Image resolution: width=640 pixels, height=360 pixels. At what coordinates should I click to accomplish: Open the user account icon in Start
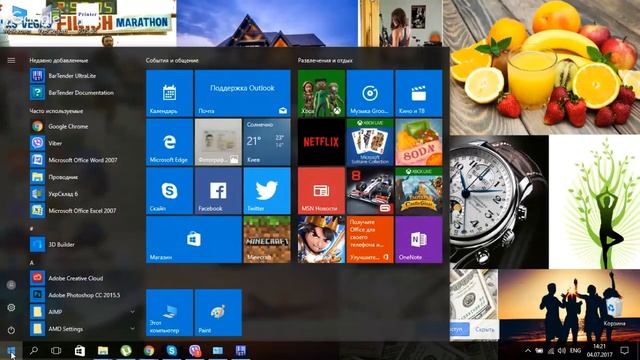(11, 285)
